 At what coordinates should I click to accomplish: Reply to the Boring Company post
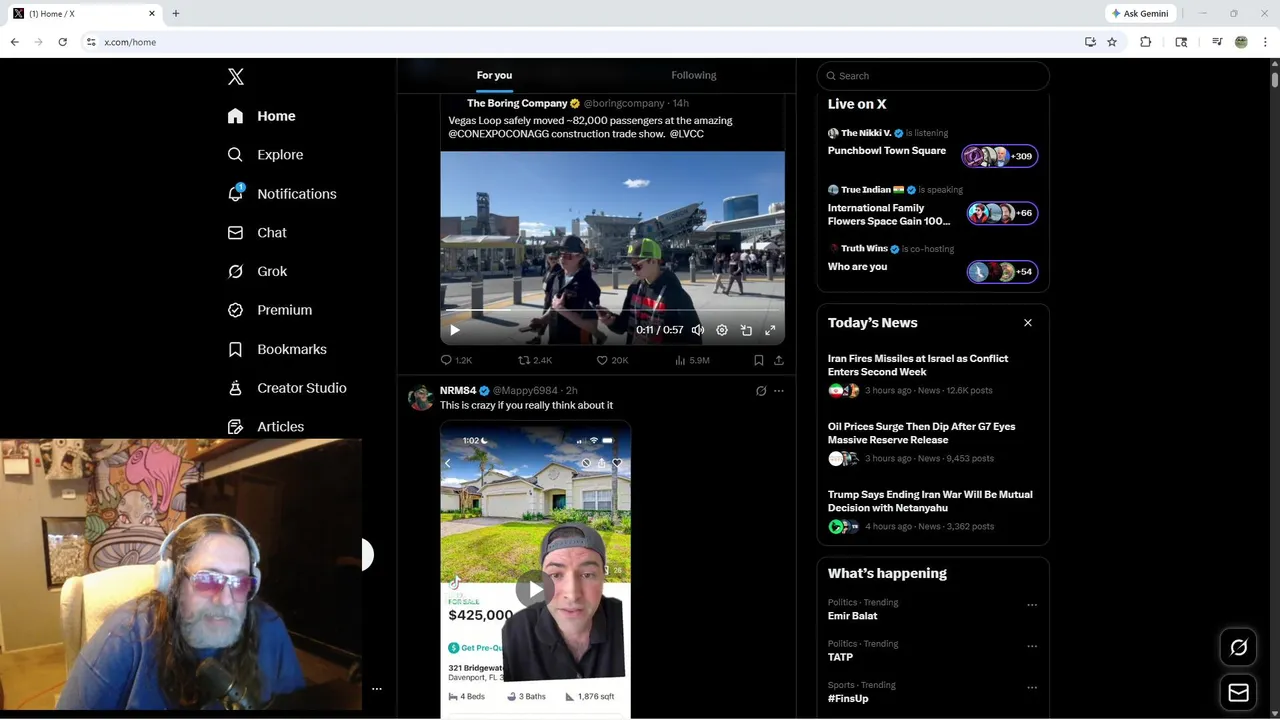click(x=456, y=360)
